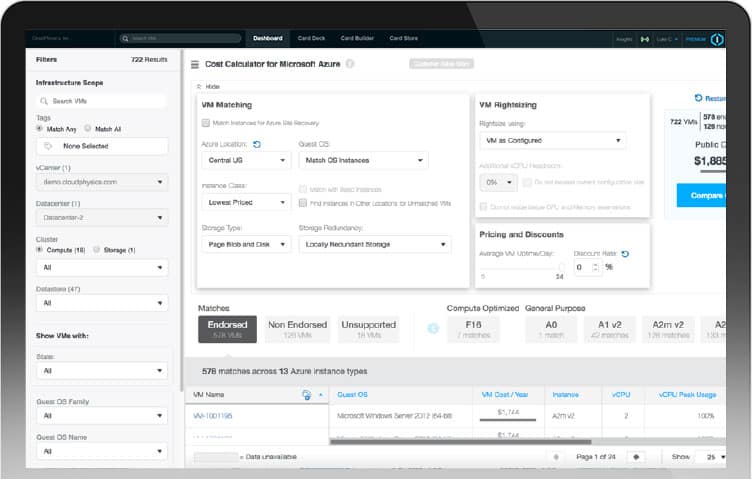Open the Datacenter-2 dropdown

tap(102, 218)
